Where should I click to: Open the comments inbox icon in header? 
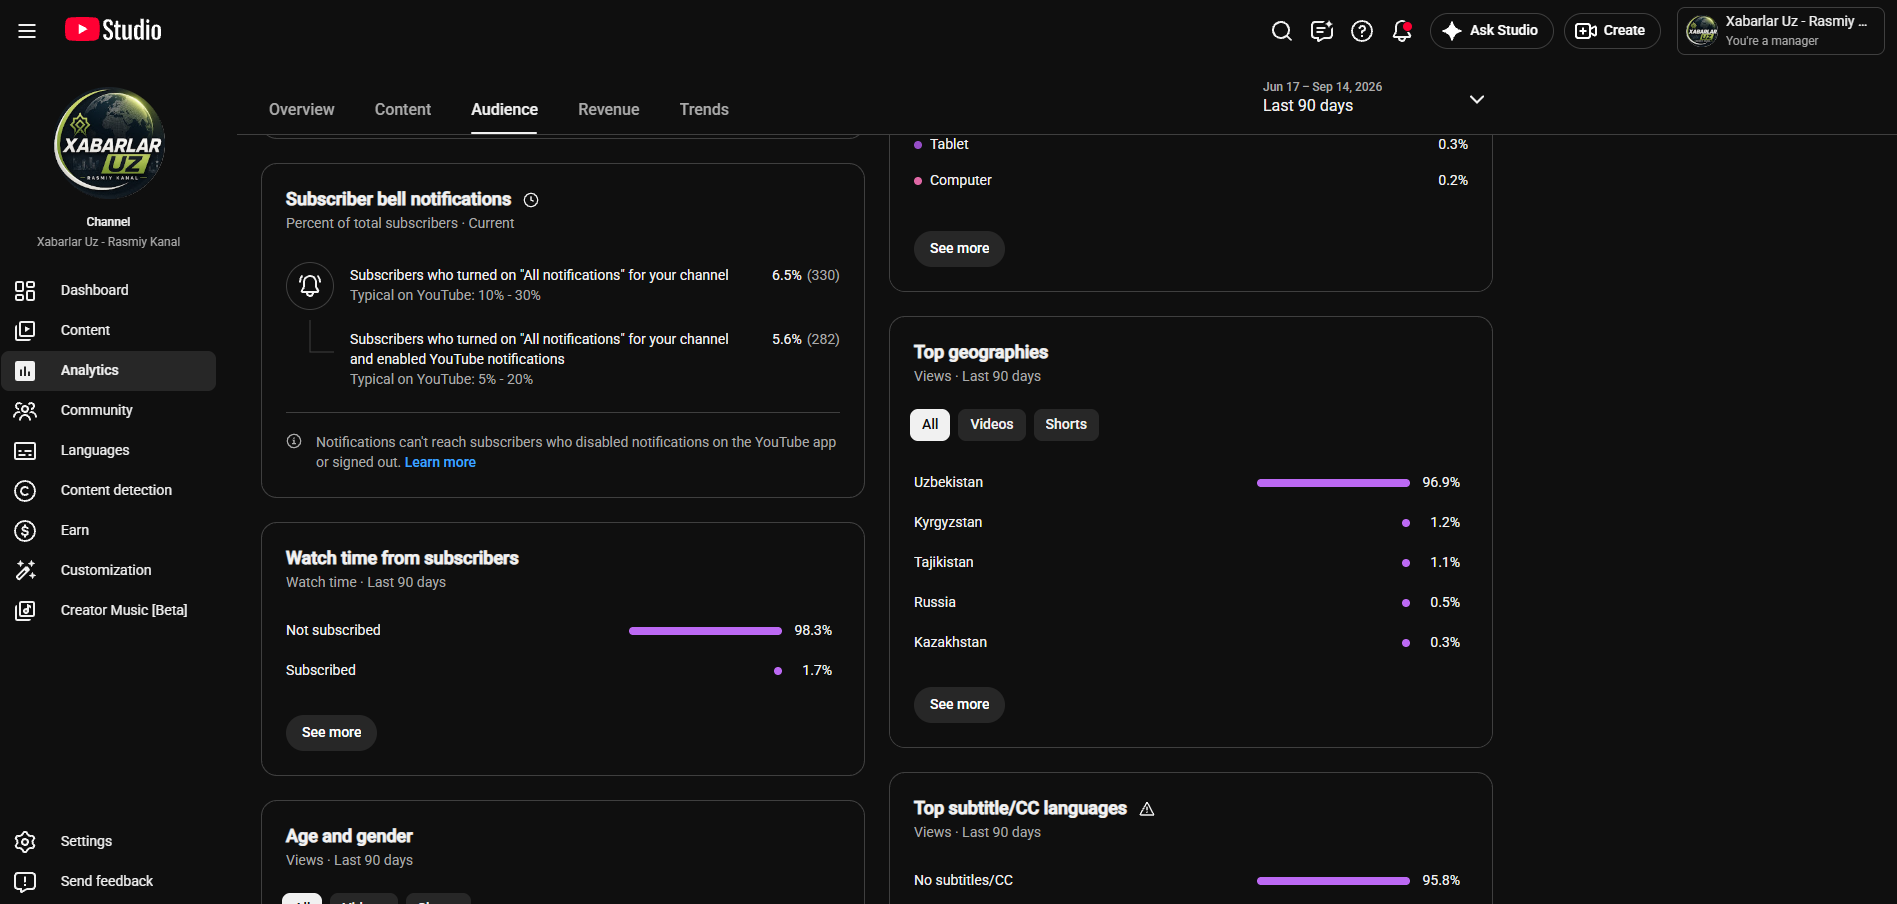tap(1322, 31)
